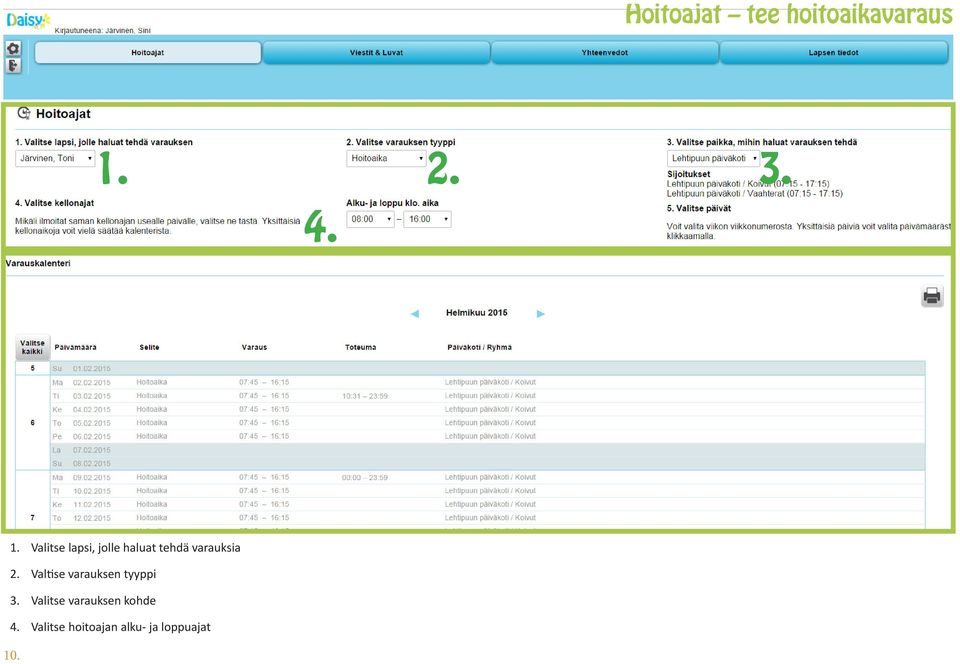Print the calendar with printer icon
The image size is (960, 664).
(932, 296)
